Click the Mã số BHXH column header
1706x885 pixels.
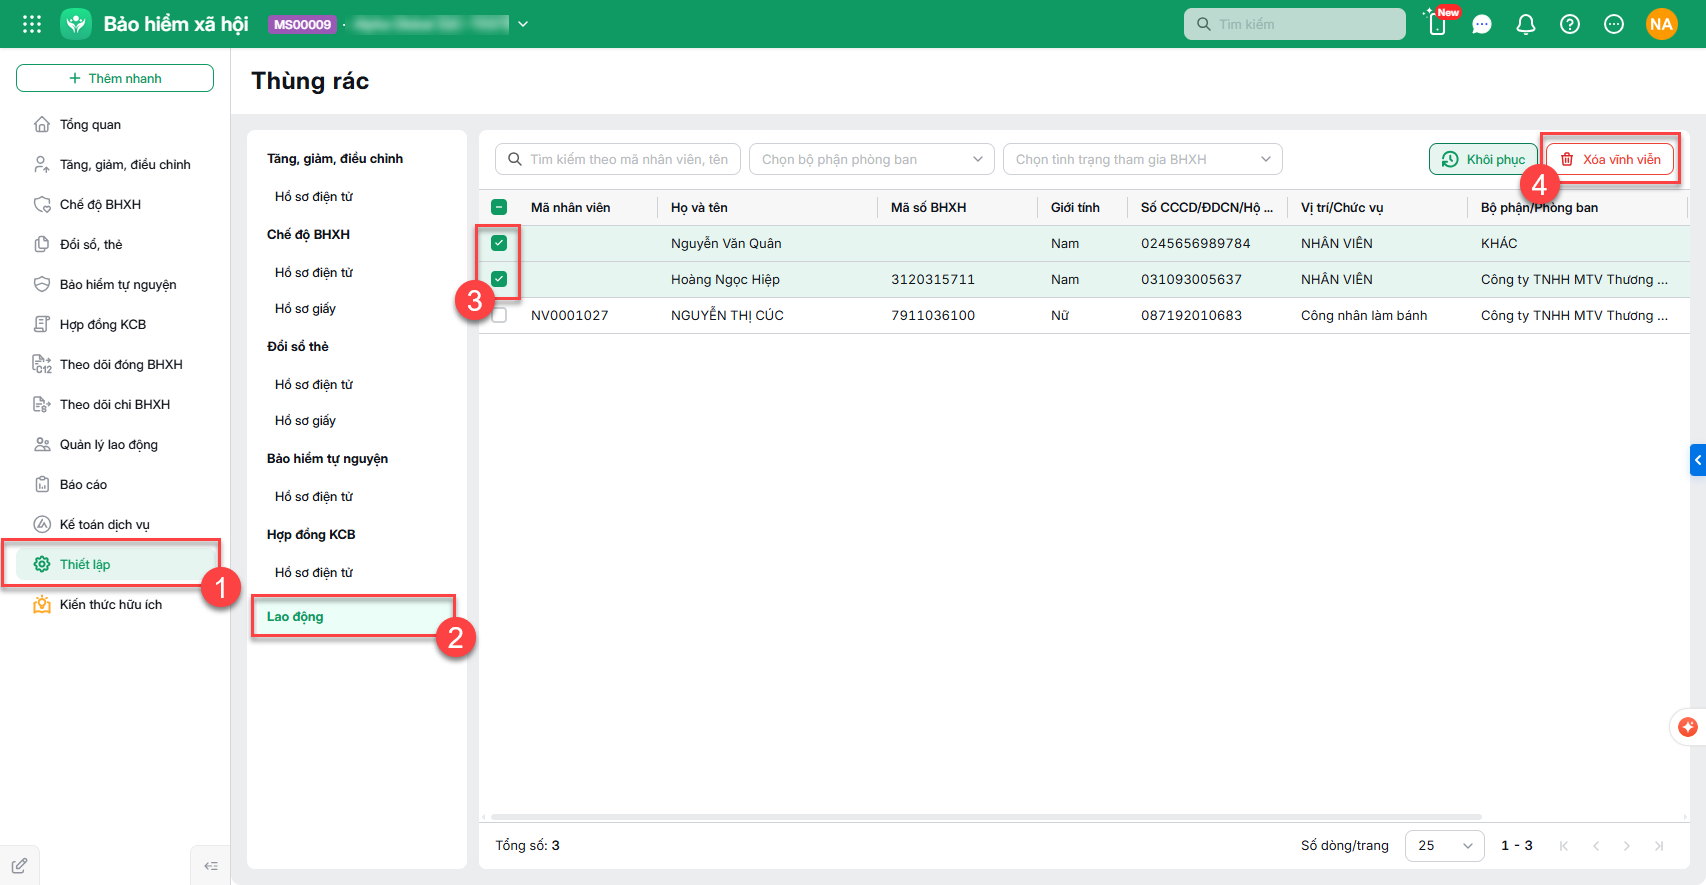[x=928, y=207]
